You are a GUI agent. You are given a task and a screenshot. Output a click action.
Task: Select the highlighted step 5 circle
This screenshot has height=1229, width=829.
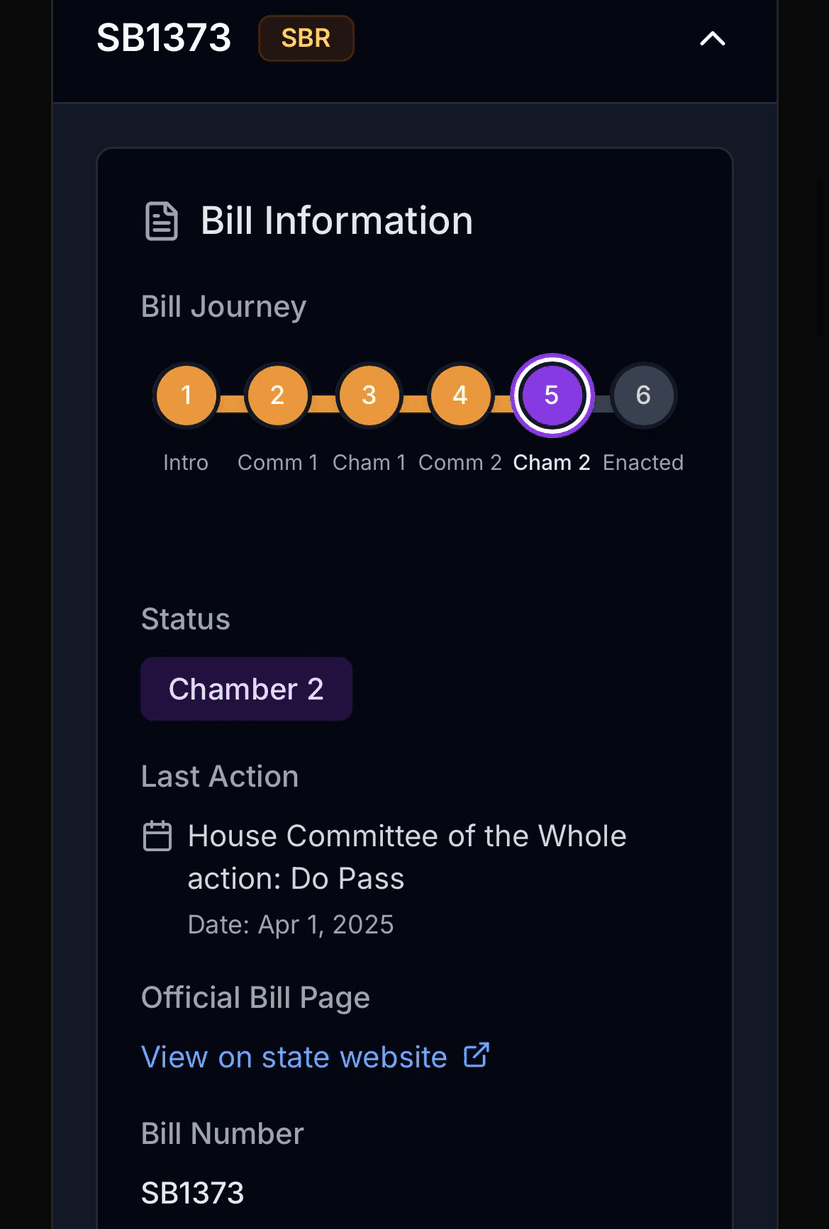[551, 395]
